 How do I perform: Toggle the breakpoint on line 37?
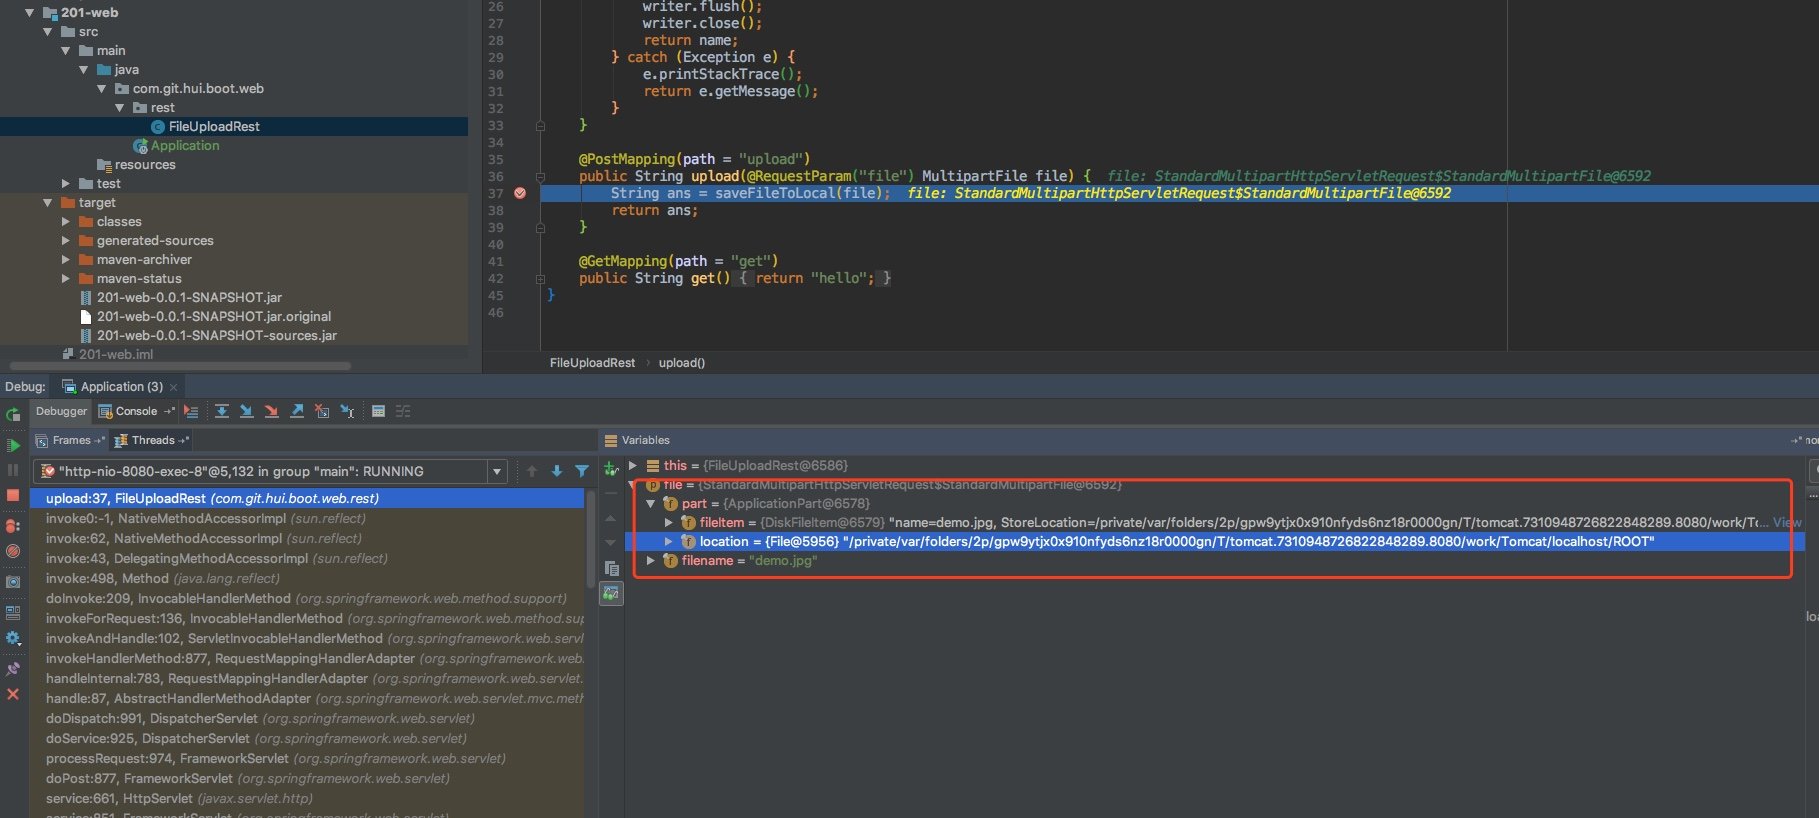click(x=520, y=193)
